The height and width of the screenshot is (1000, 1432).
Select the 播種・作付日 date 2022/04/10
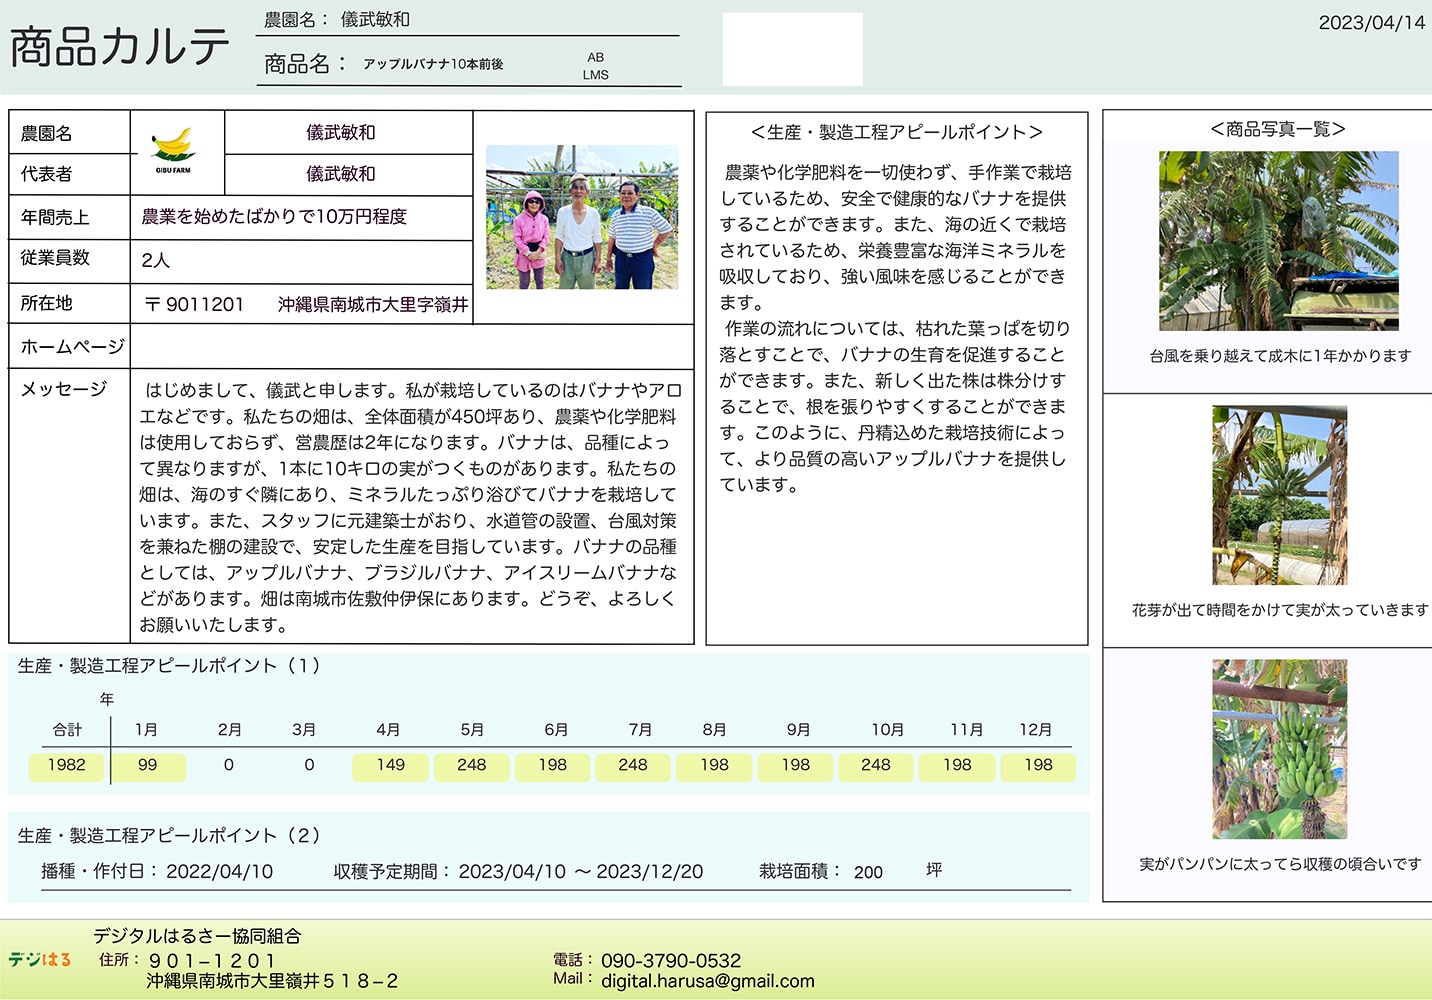point(219,872)
